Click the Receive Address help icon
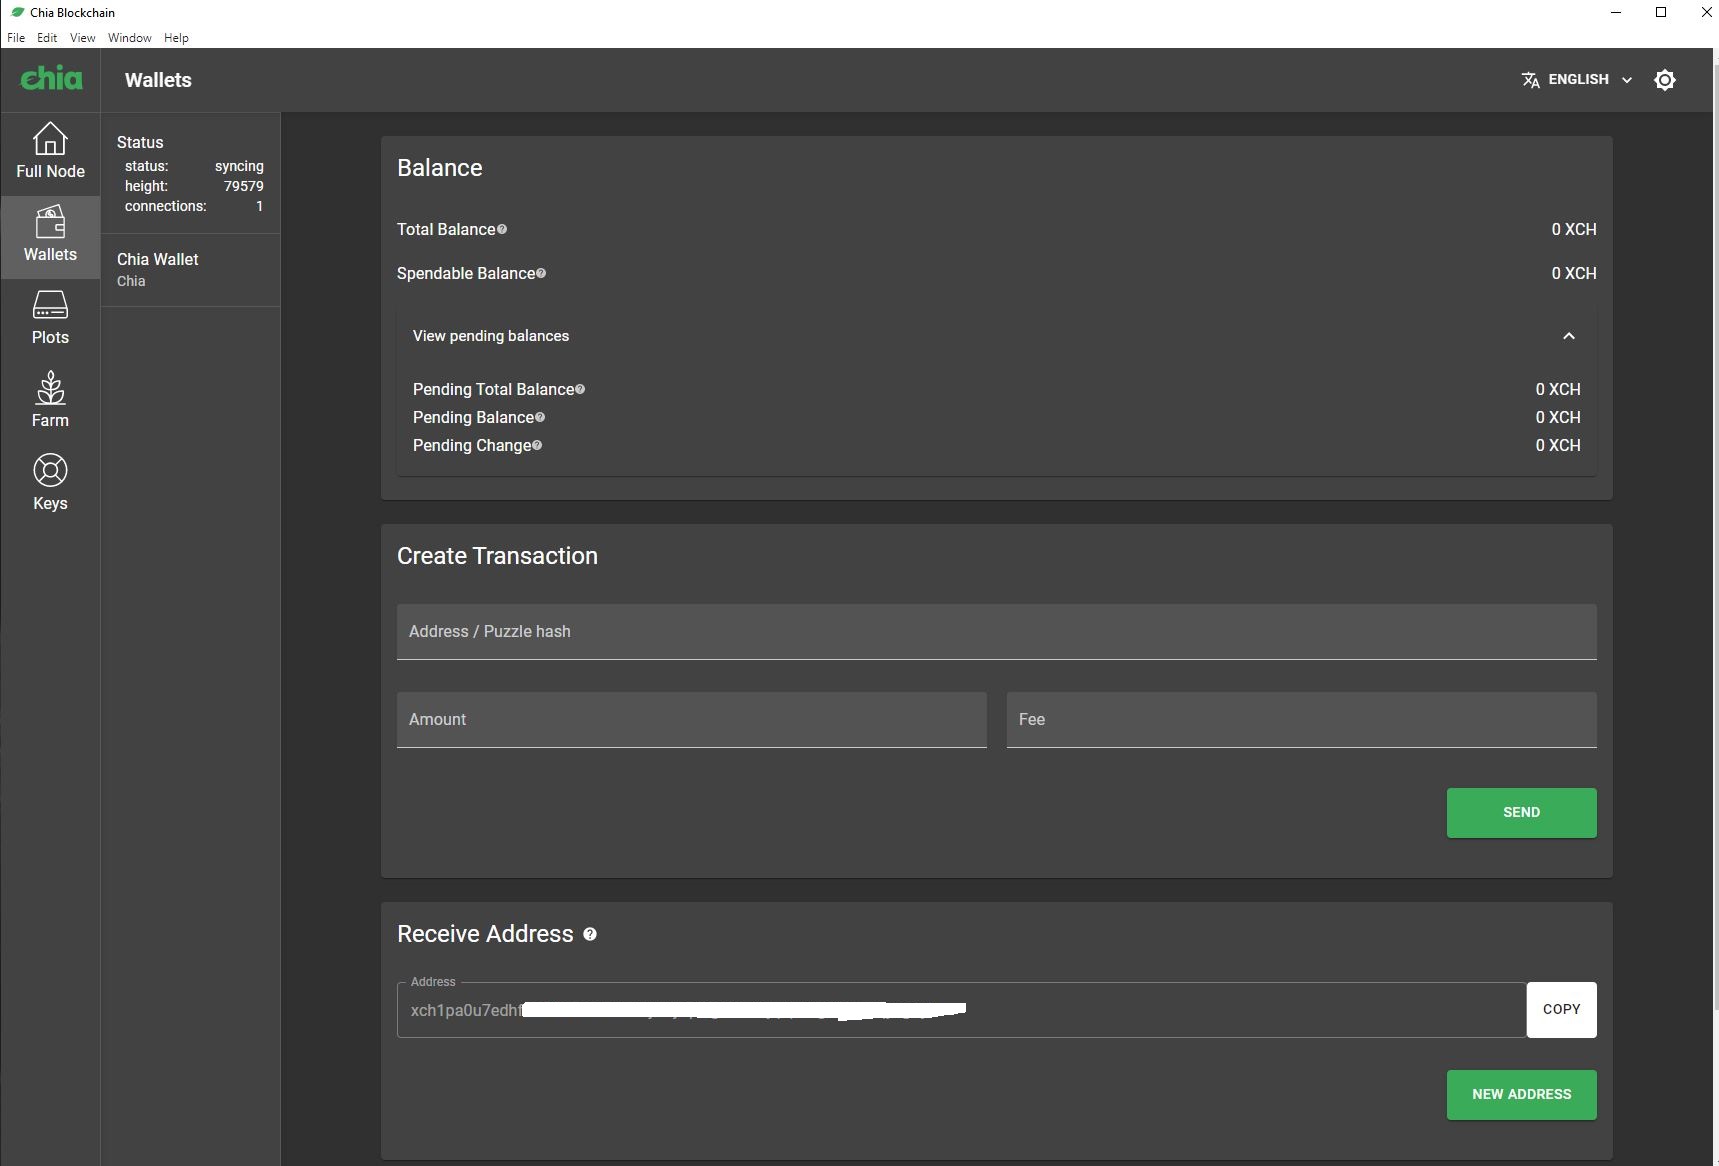 click(x=590, y=934)
